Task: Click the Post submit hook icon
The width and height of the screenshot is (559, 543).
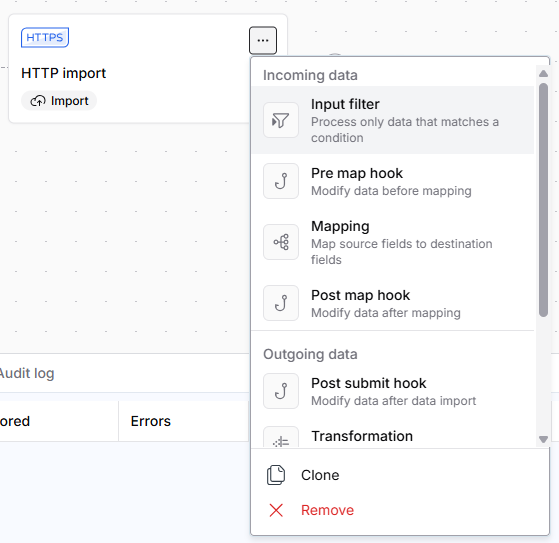Action: (281, 391)
